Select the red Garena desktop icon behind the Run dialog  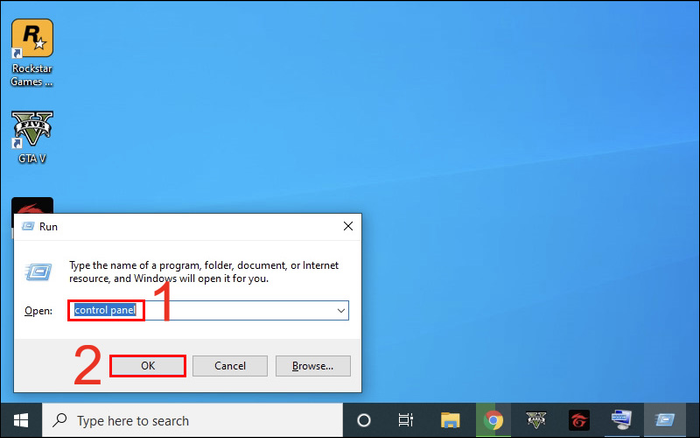click(32, 205)
